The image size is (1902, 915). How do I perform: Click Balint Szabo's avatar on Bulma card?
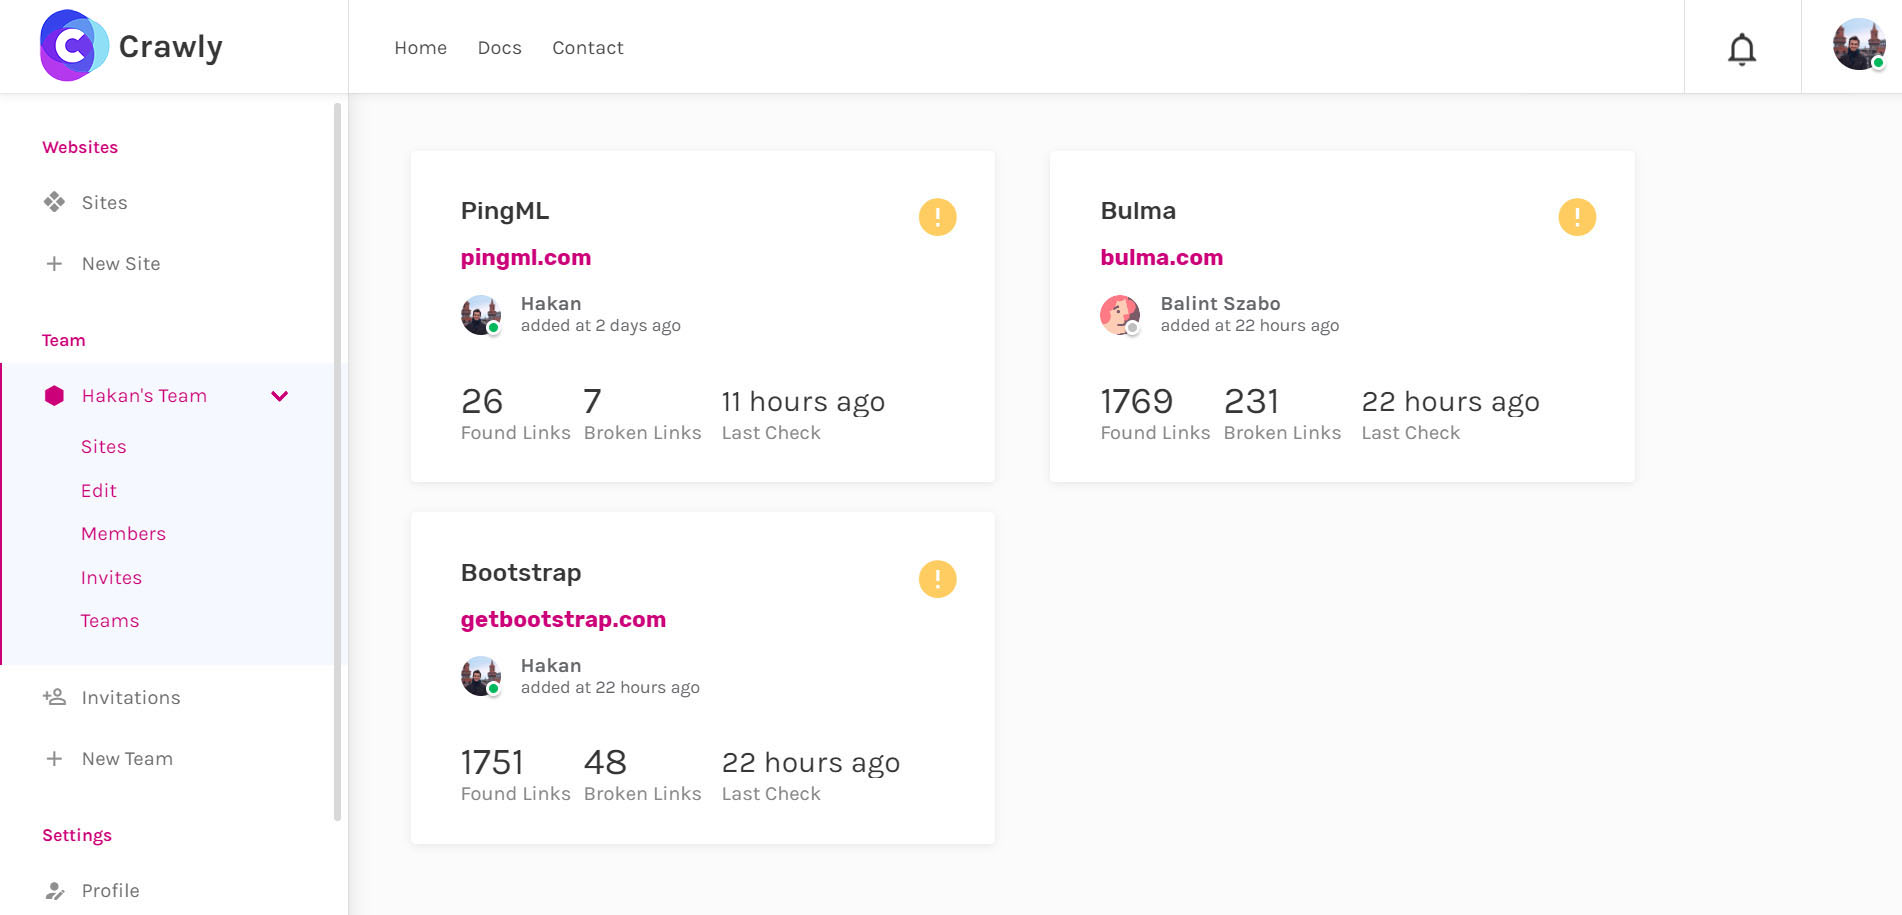(1120, 315)
